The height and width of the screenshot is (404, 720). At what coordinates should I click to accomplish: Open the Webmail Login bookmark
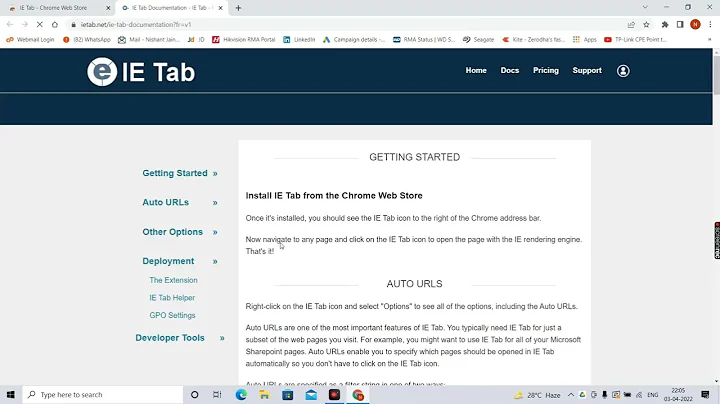(30, 39)
